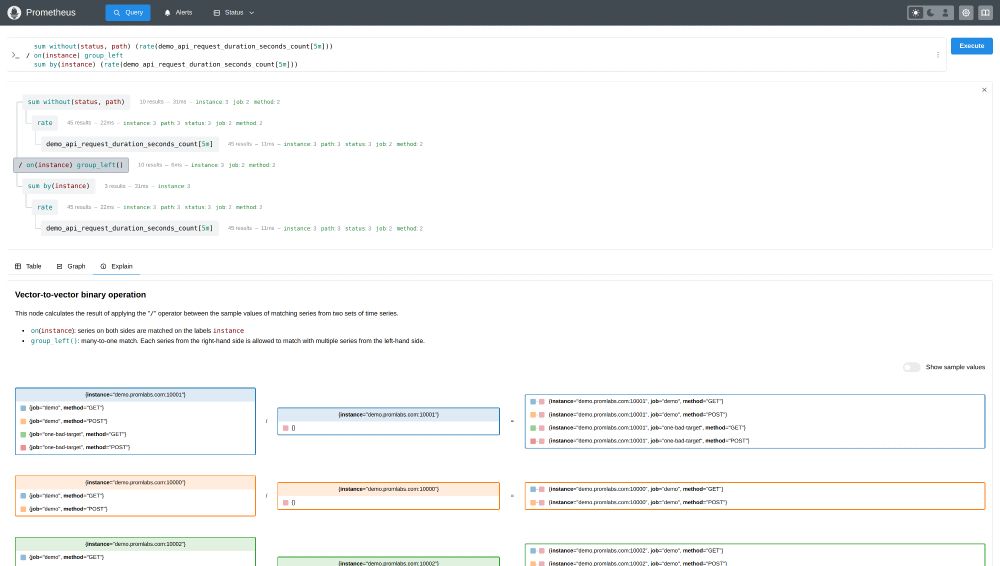This screenshot has height=566, width=1000.
Task: Open the Alerts page
Action: (x=178, y=13)
